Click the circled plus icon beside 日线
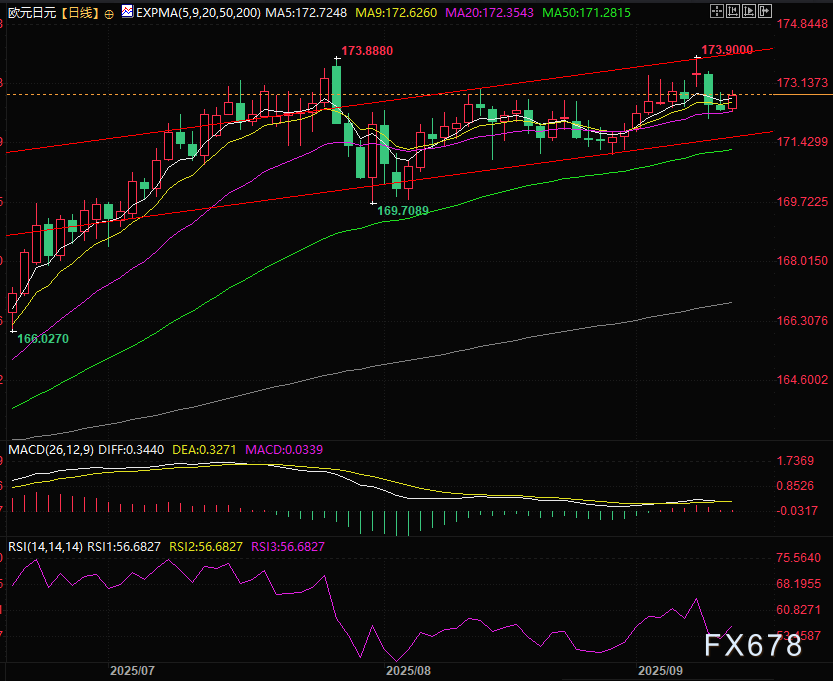Image resolution: width=833 pixels, height=681 pixels. pyautogui.click(x=109, y=14)
